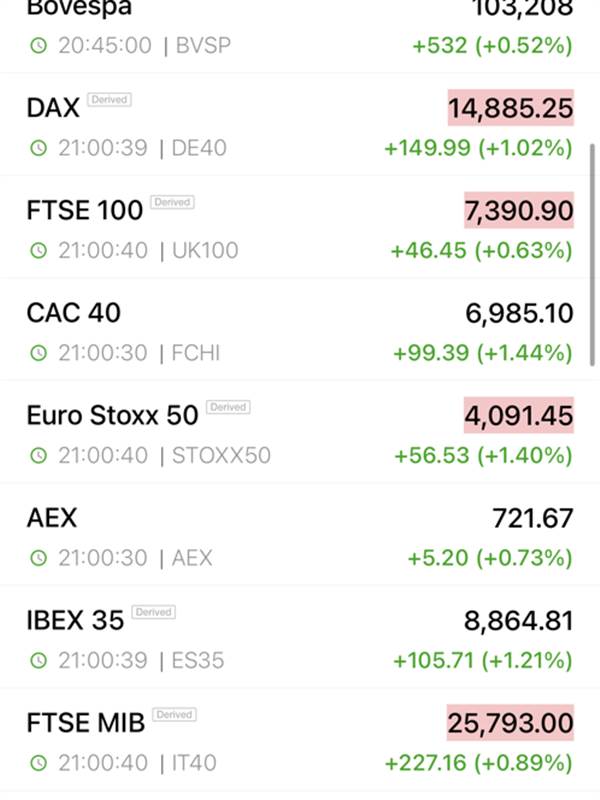
Task: Click the clock icon in FTSE 100 row
Action: point(39,251)
